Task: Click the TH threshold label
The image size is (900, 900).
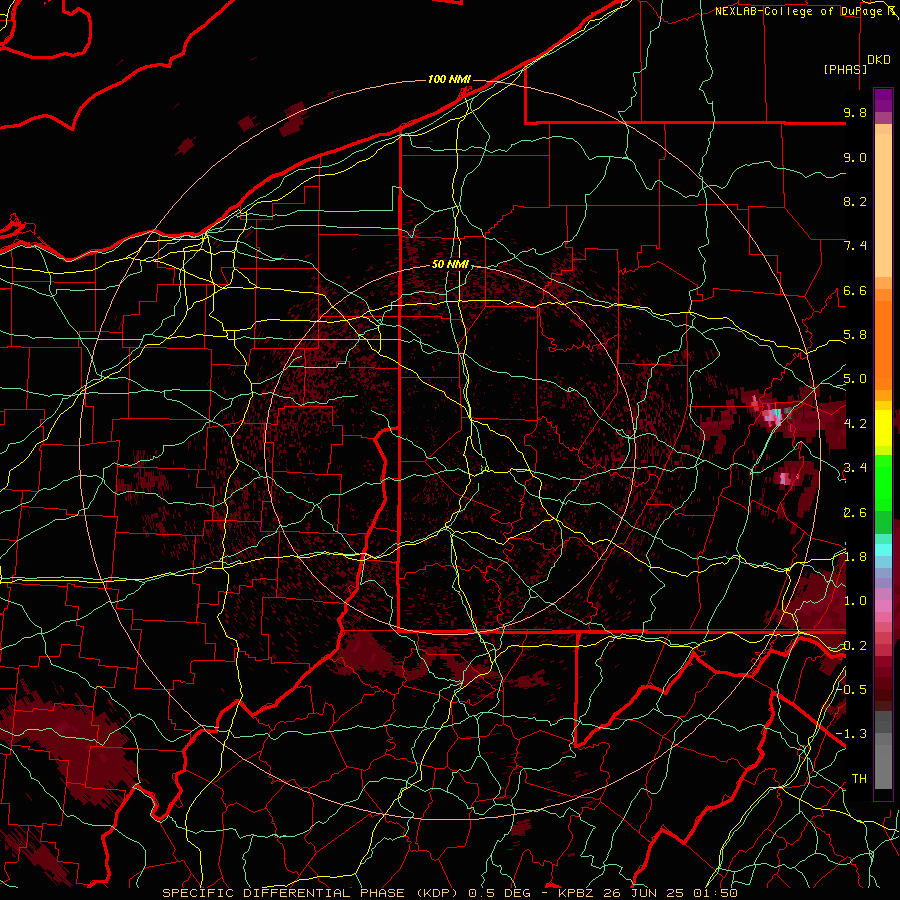Action: (x=859, y=778)
